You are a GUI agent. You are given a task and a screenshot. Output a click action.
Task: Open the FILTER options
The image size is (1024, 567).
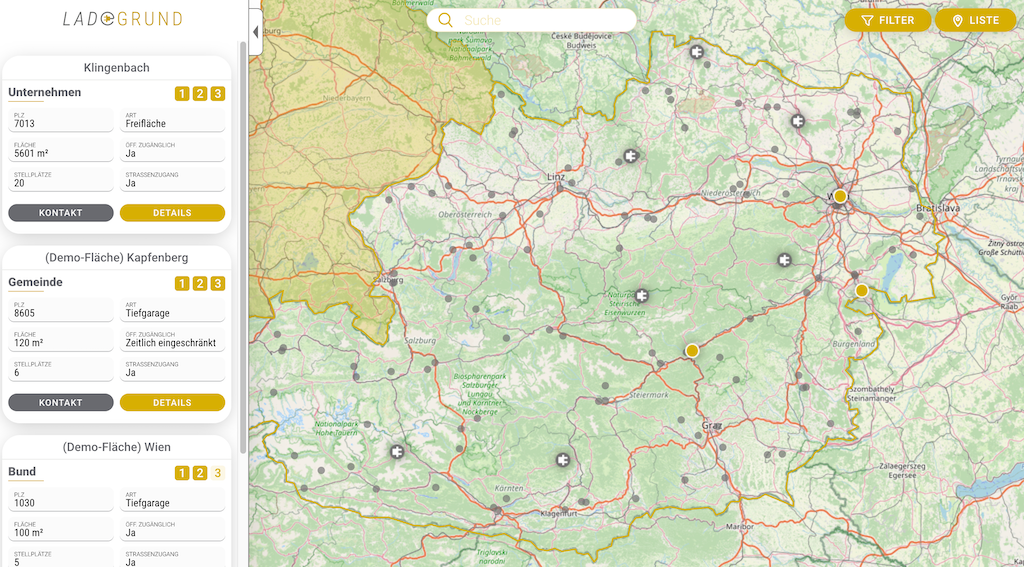pos(888,20)
